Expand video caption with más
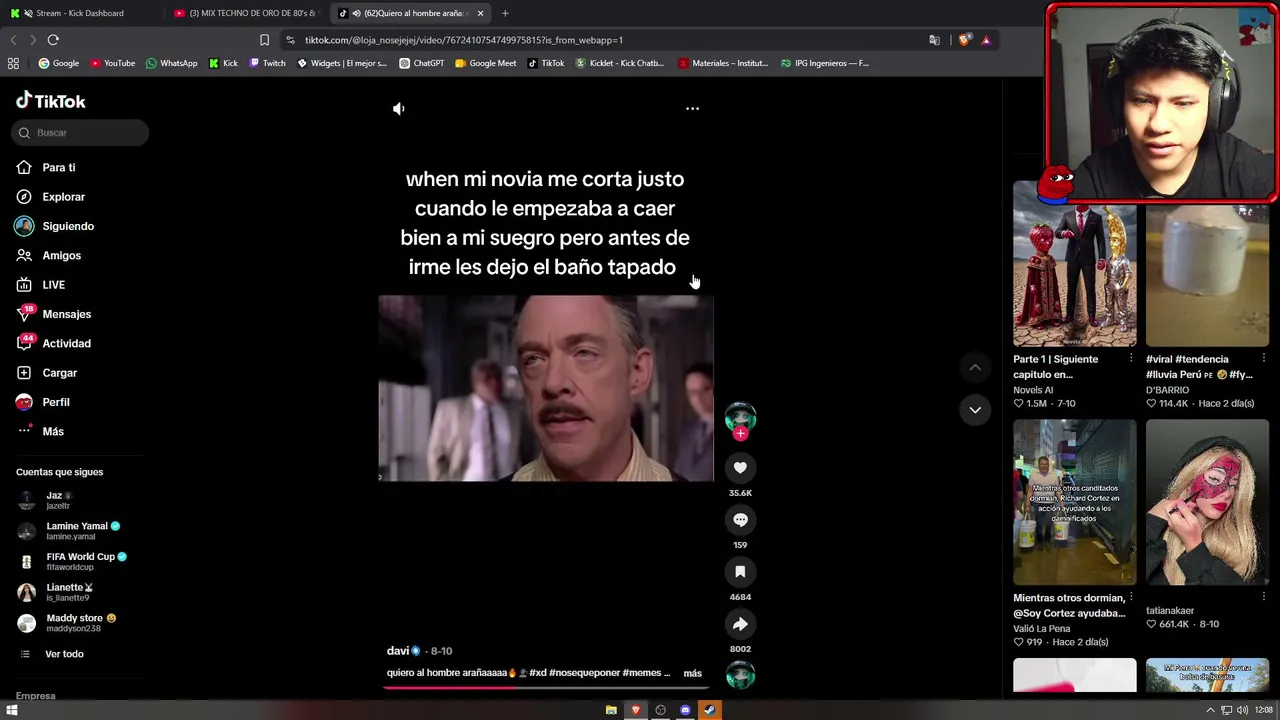Screen dimensions: 1280x720 692,673
